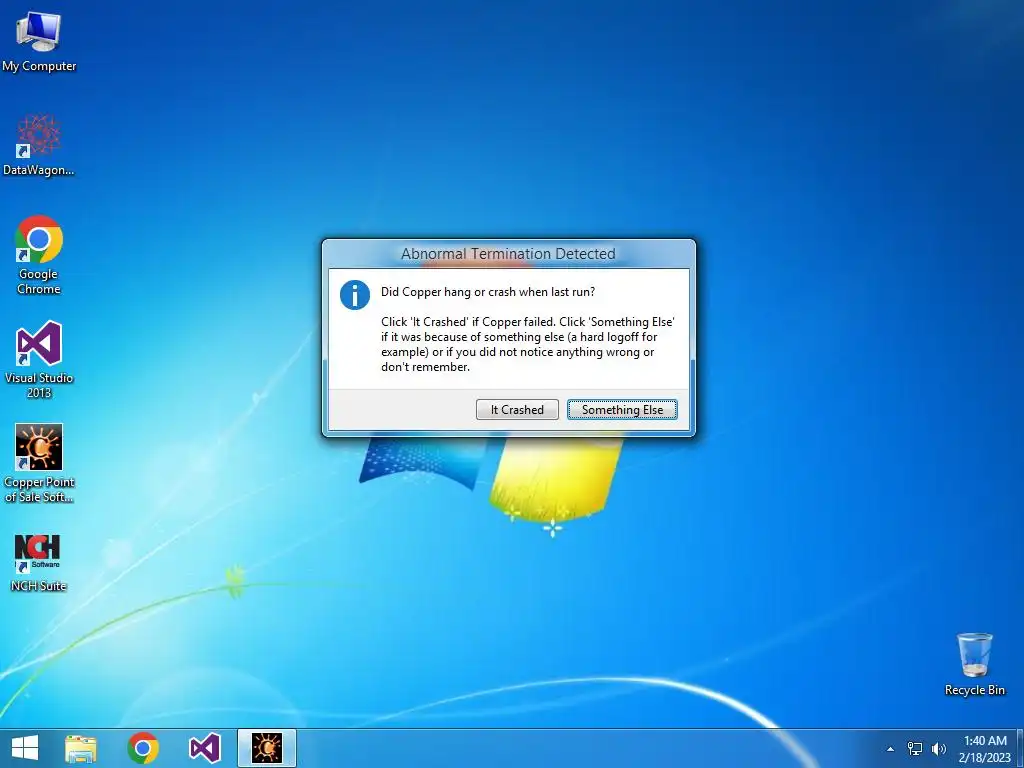Launch Chrome from the taskbar
1024x768 pixels.
pyautogui.click(x=143, y=748)
